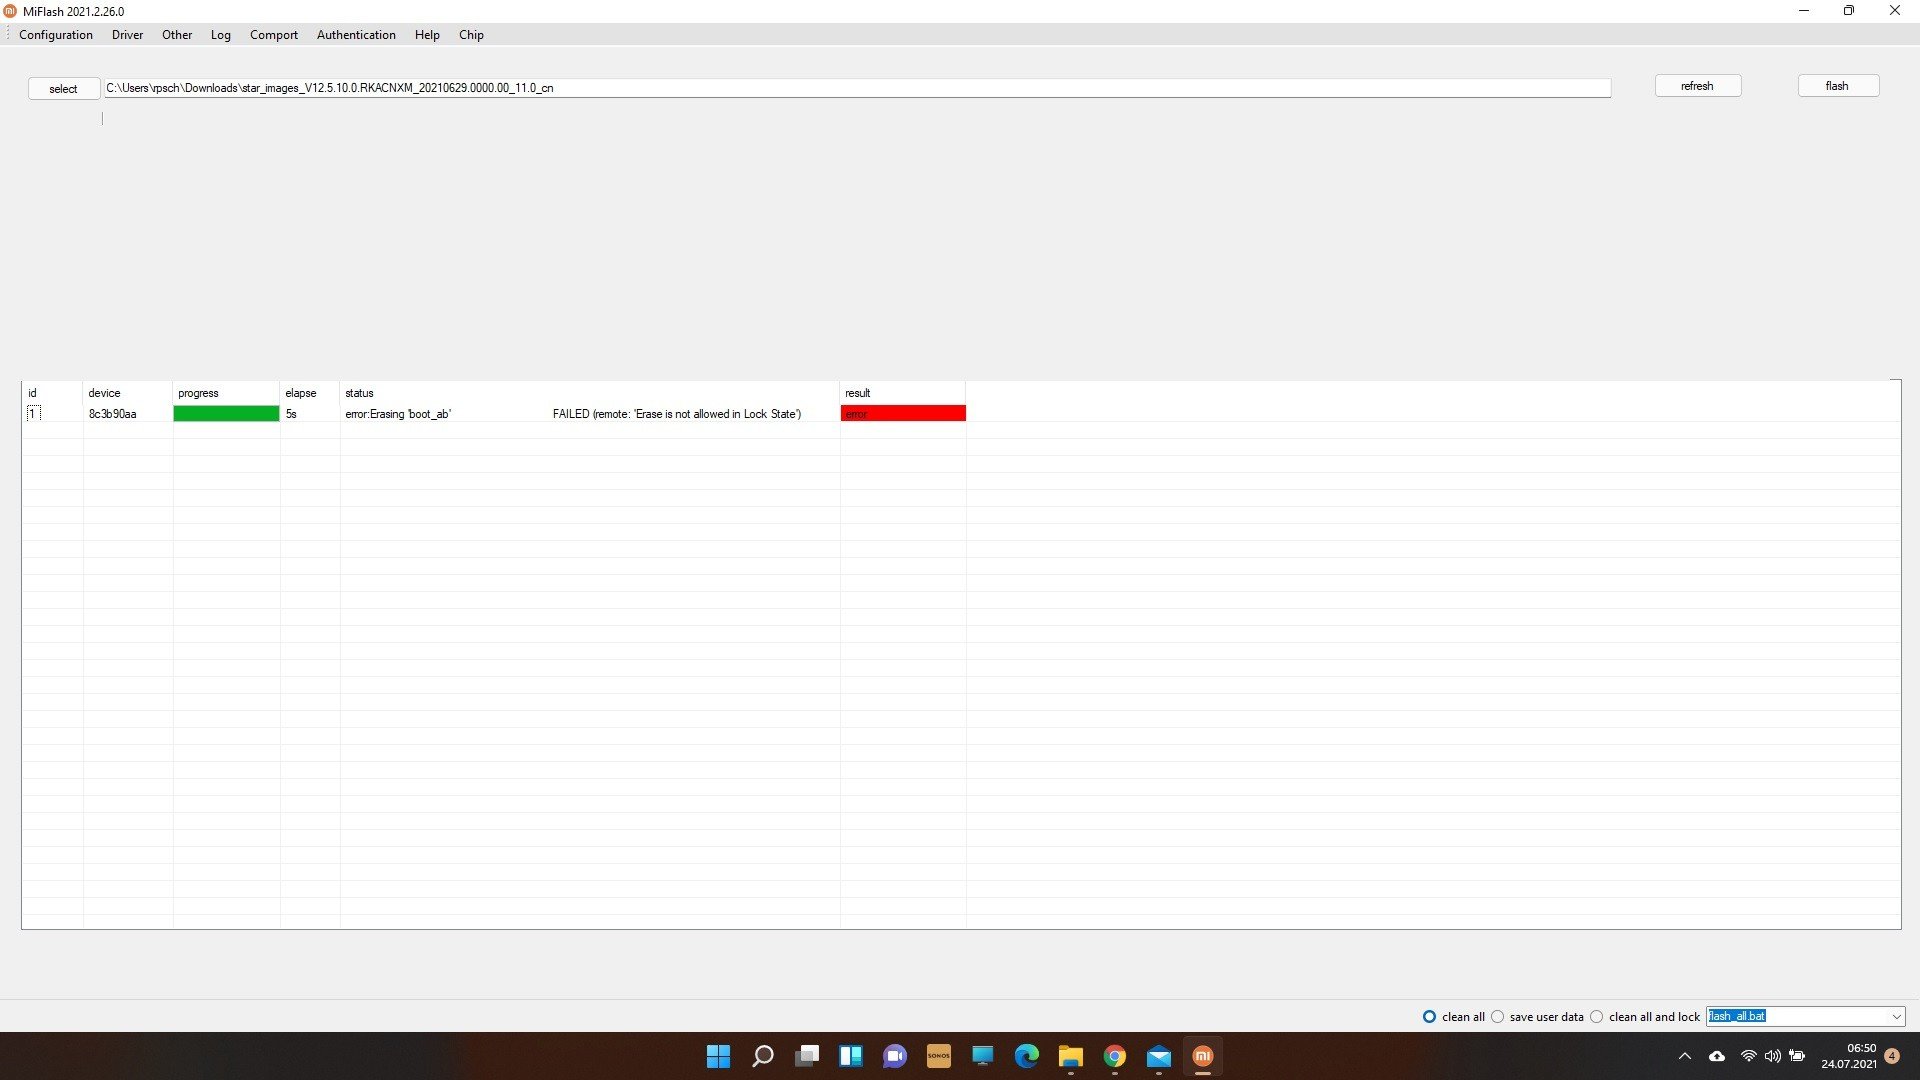This screenshot has height=1080, width=1920.
Task: Click the result column header
Action: (x=903, y=393)
